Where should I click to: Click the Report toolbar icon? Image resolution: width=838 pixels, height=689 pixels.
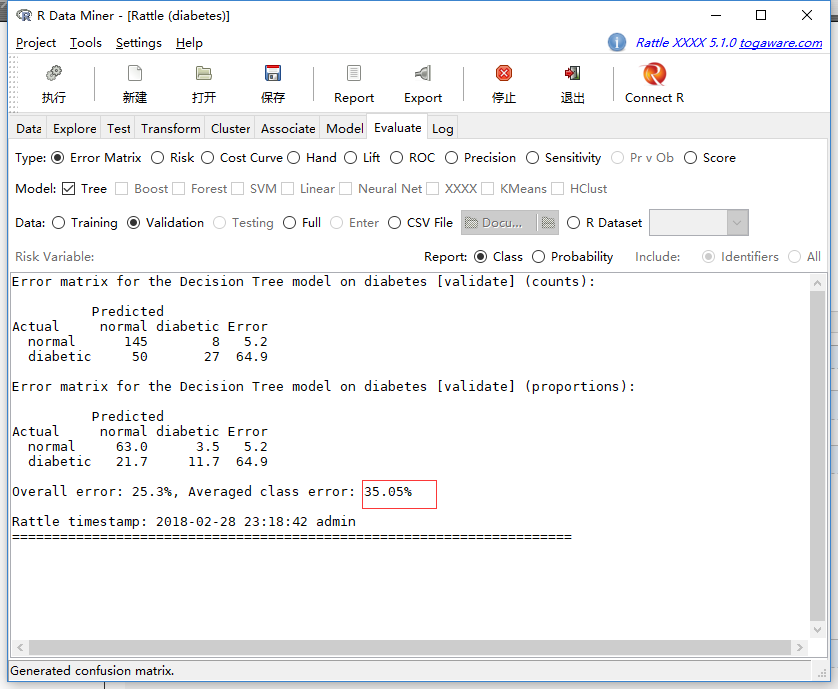click(354, 73)
